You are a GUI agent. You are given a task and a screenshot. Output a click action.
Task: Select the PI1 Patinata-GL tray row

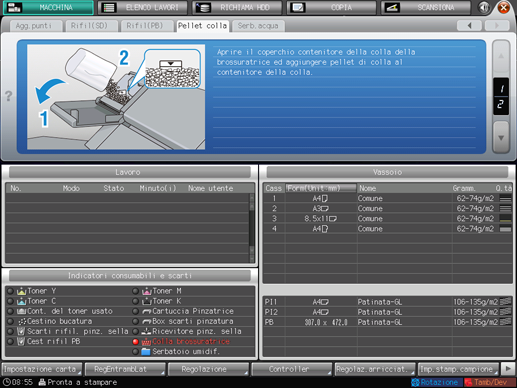coord(388,302)
